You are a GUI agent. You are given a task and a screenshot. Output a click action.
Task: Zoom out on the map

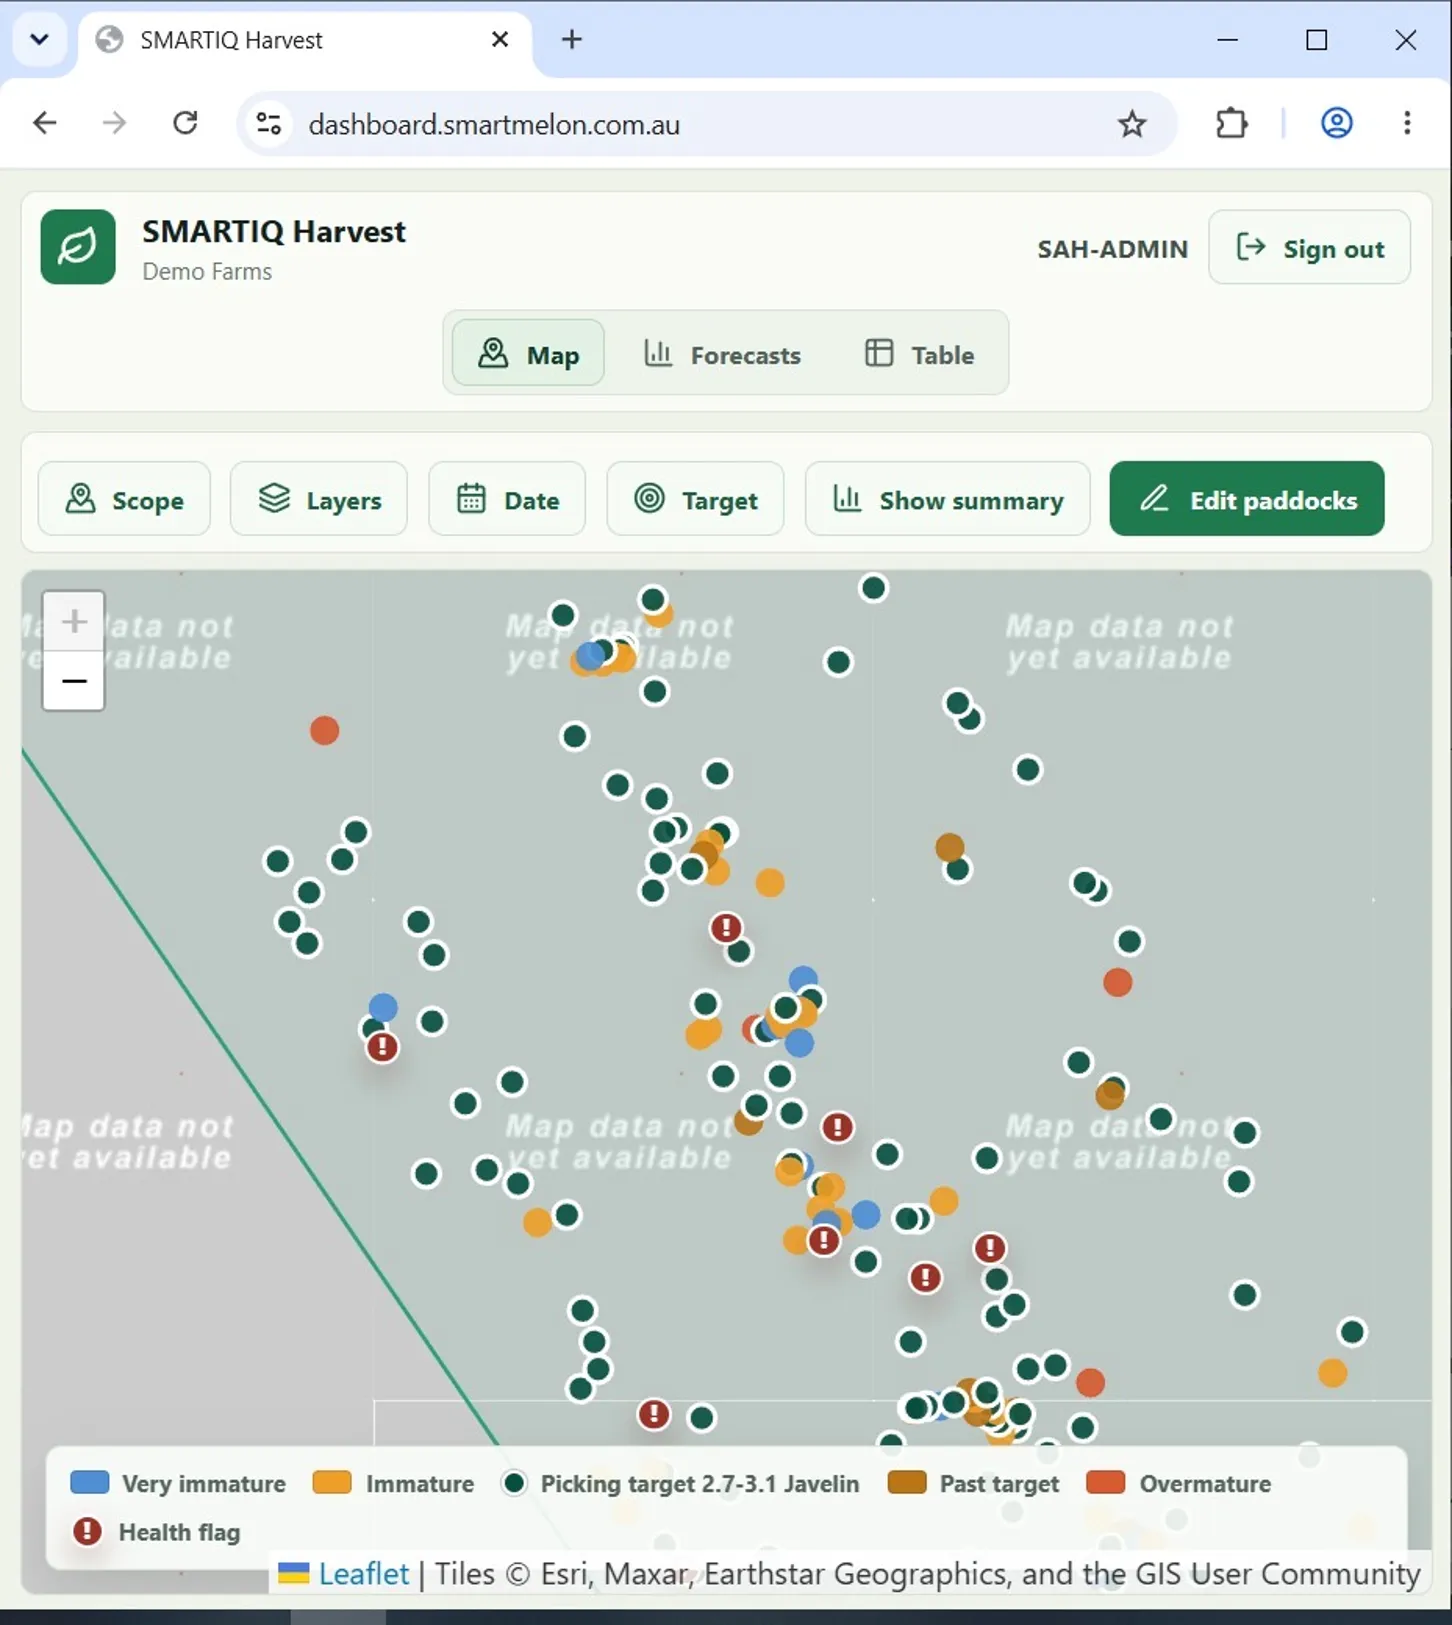click(x=74, y=682)
